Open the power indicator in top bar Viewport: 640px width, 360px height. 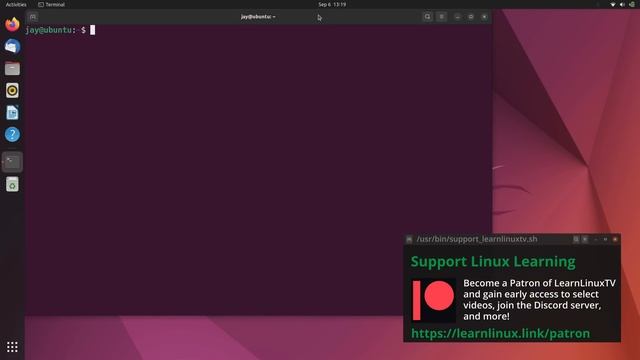632,4
